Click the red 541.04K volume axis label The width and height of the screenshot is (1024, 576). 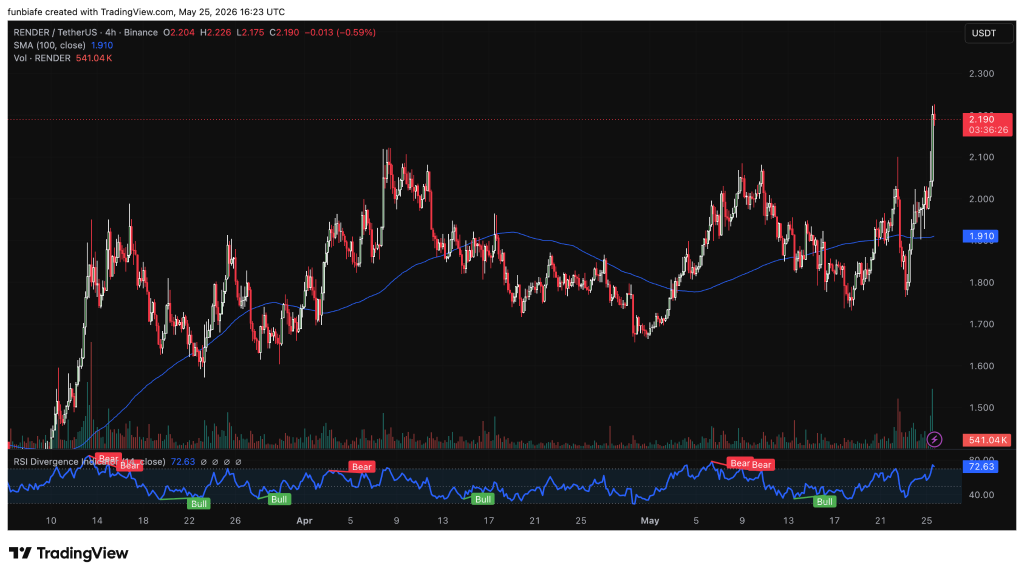pyautogui.click(x=987, y=440)
